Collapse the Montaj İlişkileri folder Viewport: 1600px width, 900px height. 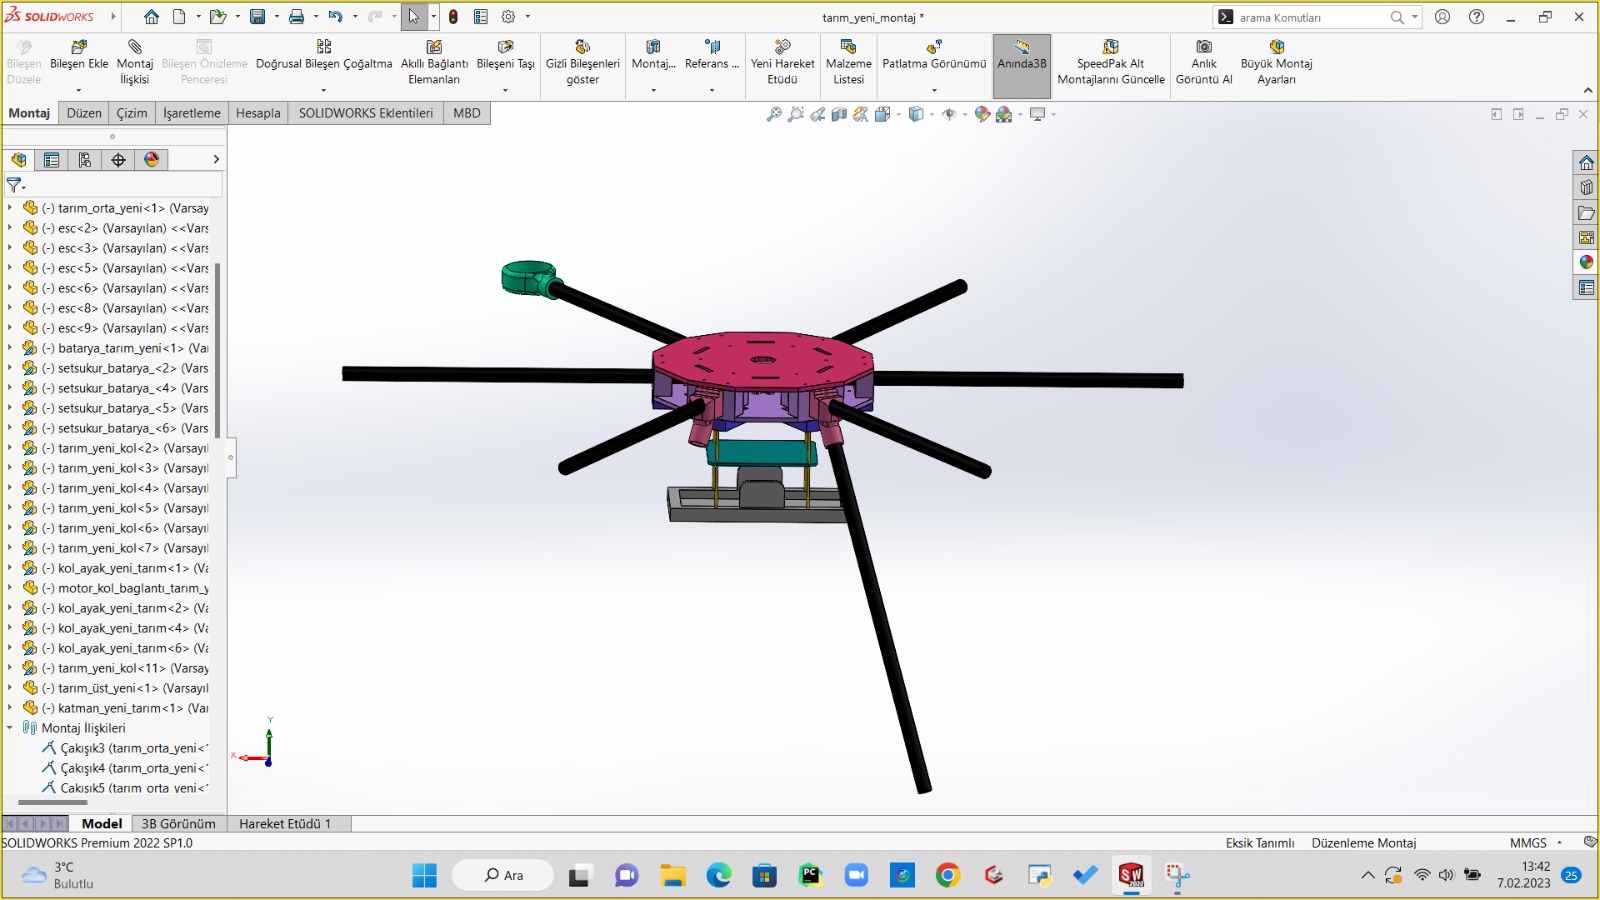[x=10, y=728]
